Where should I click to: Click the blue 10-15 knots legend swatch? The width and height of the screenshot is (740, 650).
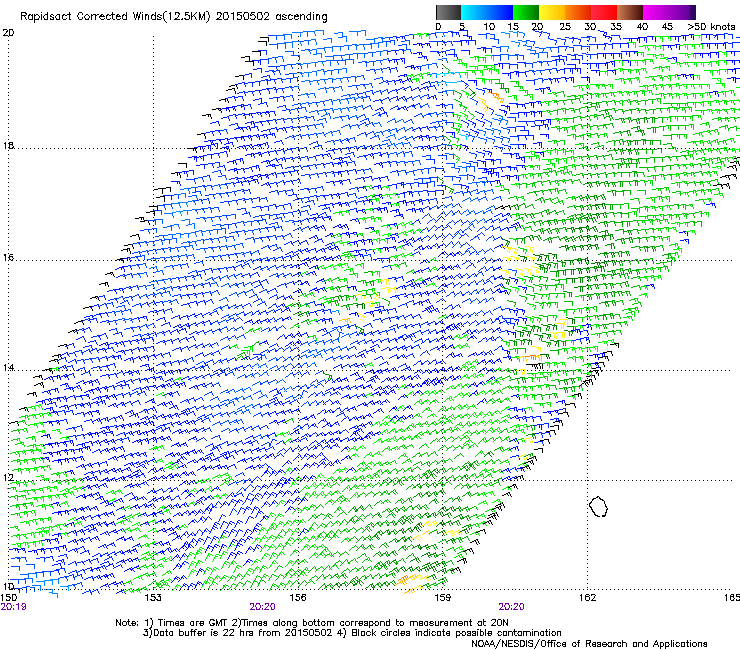[500, 12]
